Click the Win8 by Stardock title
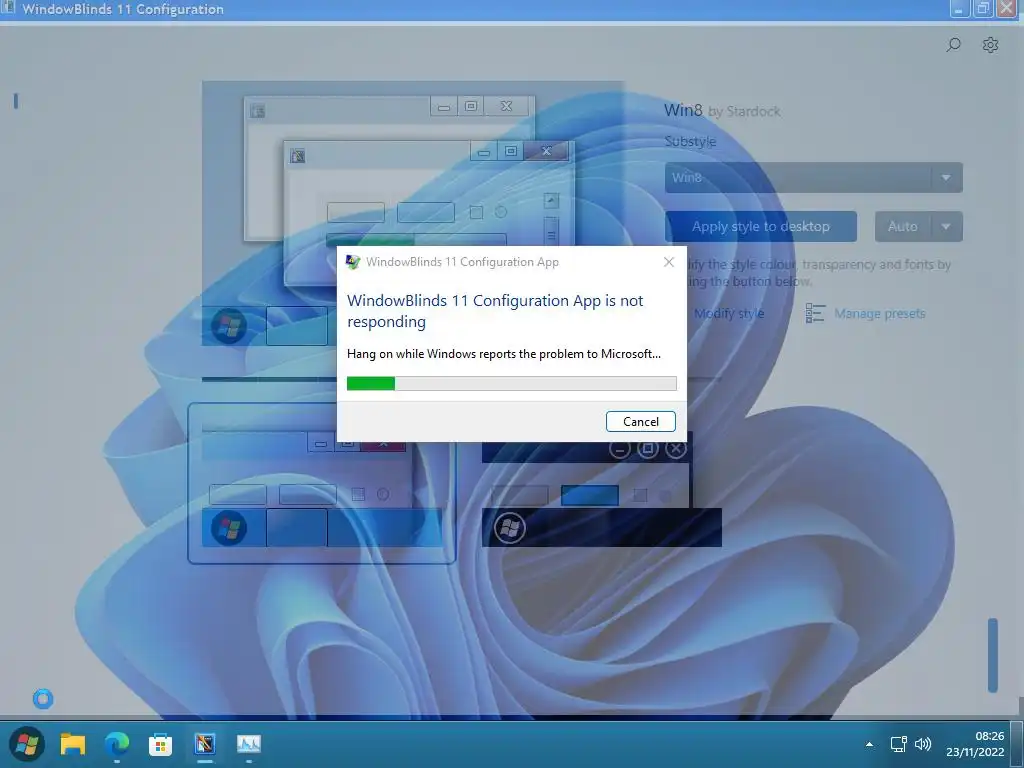This screenshot has width=1024, height=768. 722,110
